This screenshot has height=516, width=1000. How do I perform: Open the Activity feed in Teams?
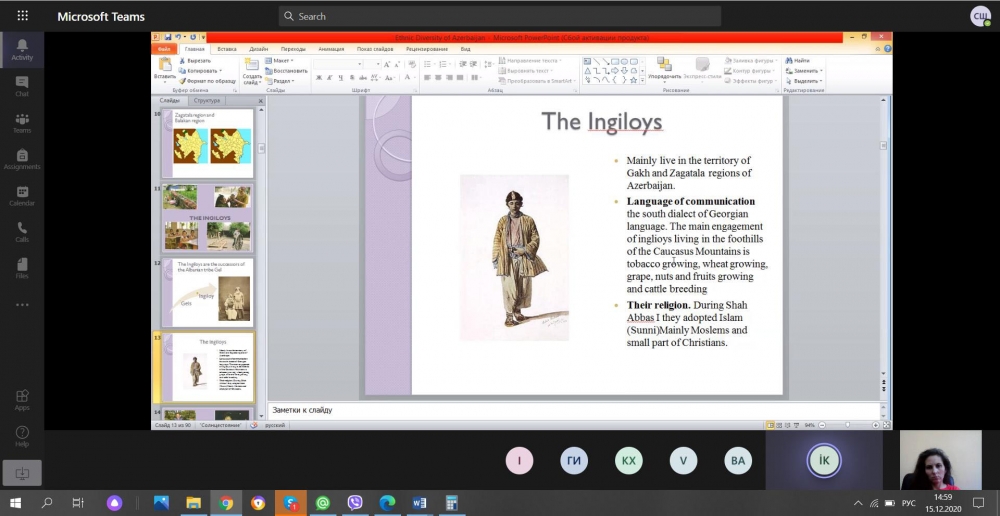coord(22,49)
